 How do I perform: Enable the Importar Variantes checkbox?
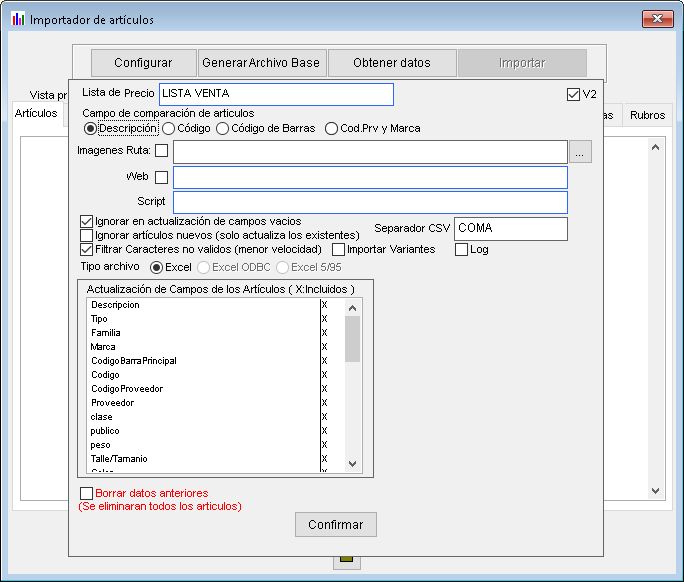[339, 249]
